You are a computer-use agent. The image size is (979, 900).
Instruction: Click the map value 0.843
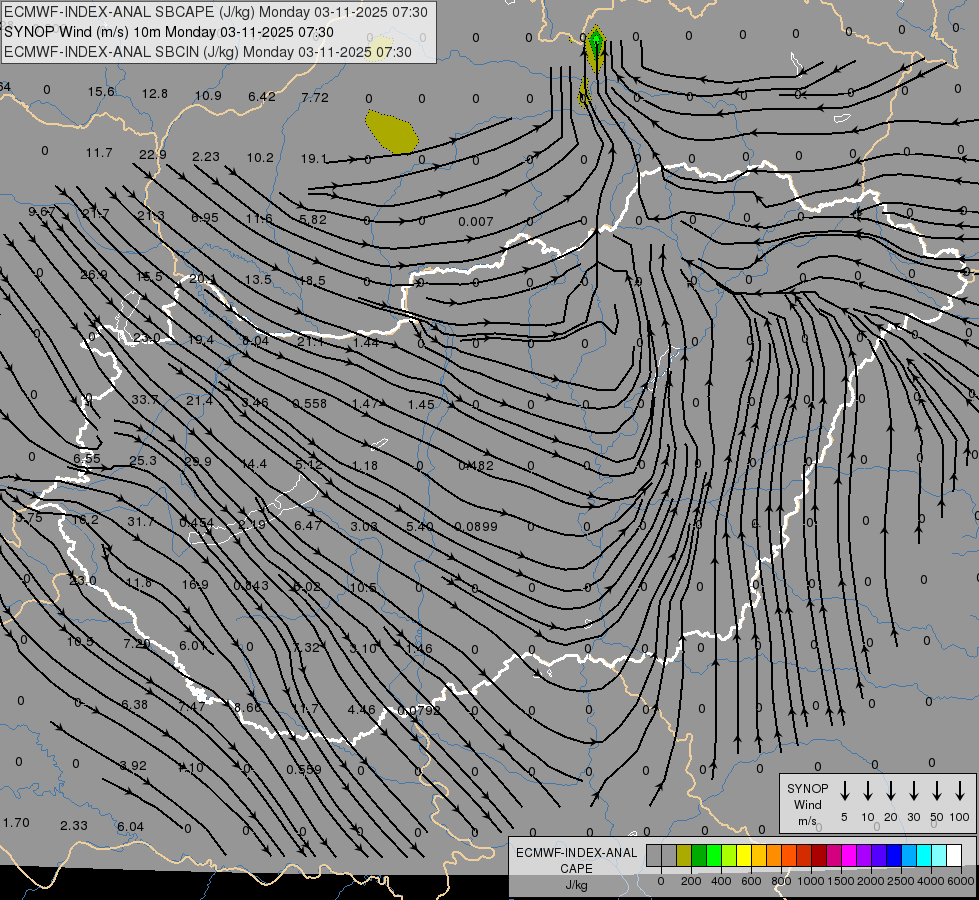click(x=251, y=586)
